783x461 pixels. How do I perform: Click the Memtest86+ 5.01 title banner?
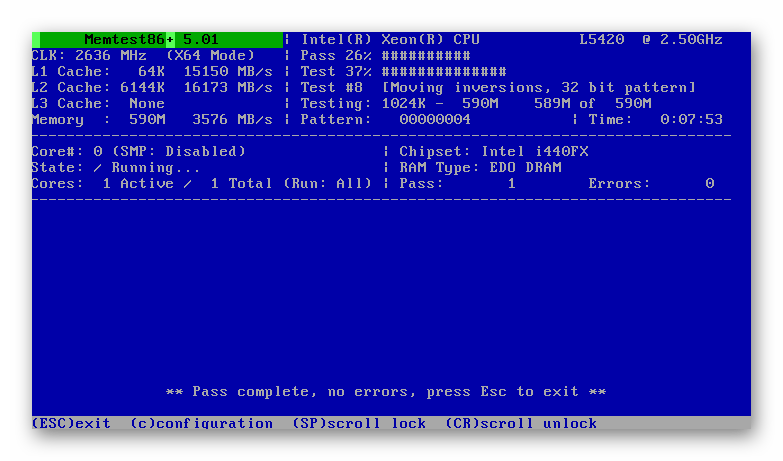[157, 39]
